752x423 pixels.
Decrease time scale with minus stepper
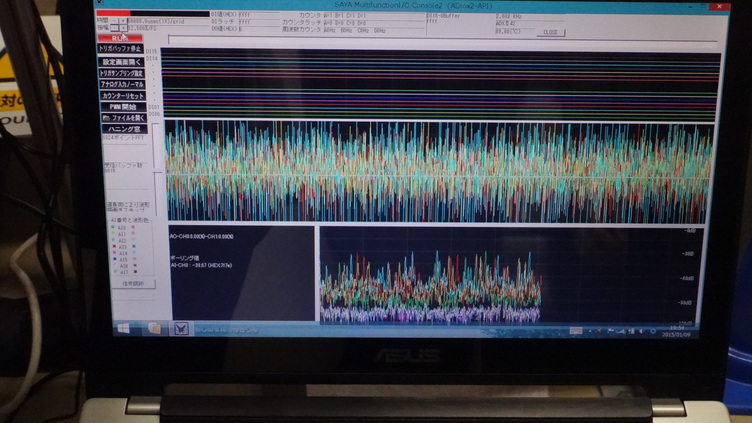click(x=113, y=19)
